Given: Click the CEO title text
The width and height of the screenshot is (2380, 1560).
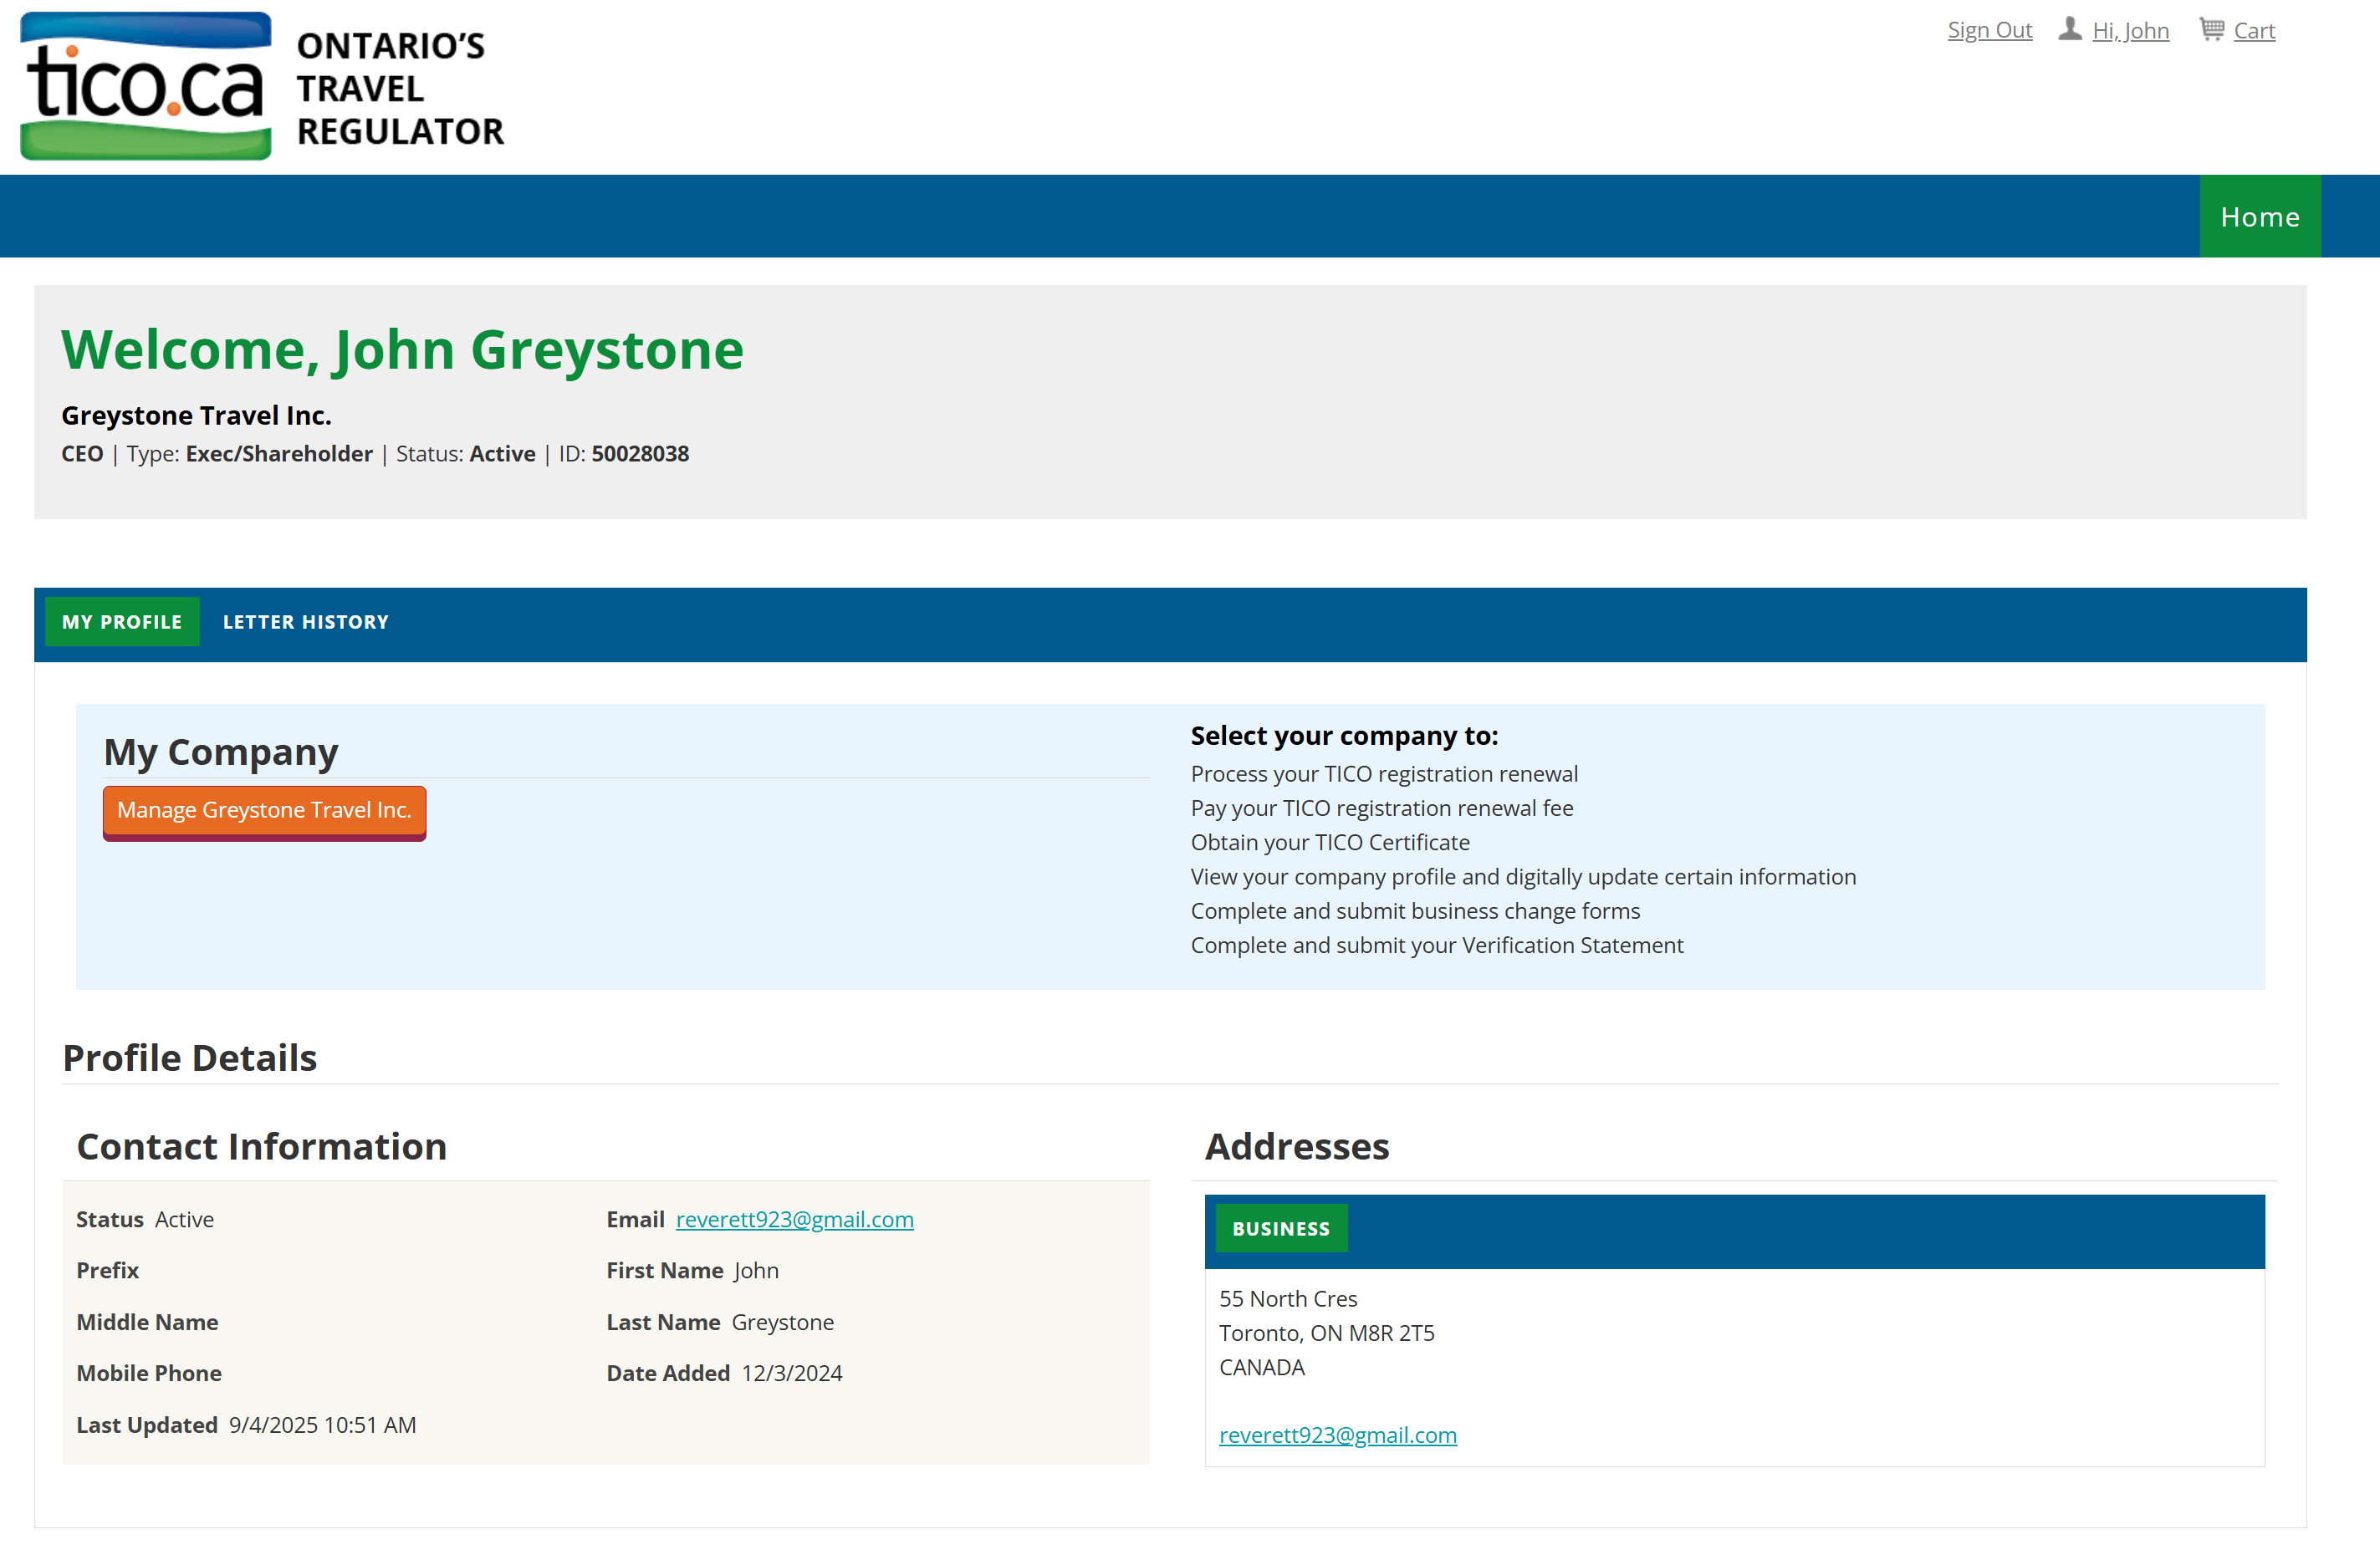Looking at the screenshot, I should tap(82, 453).
